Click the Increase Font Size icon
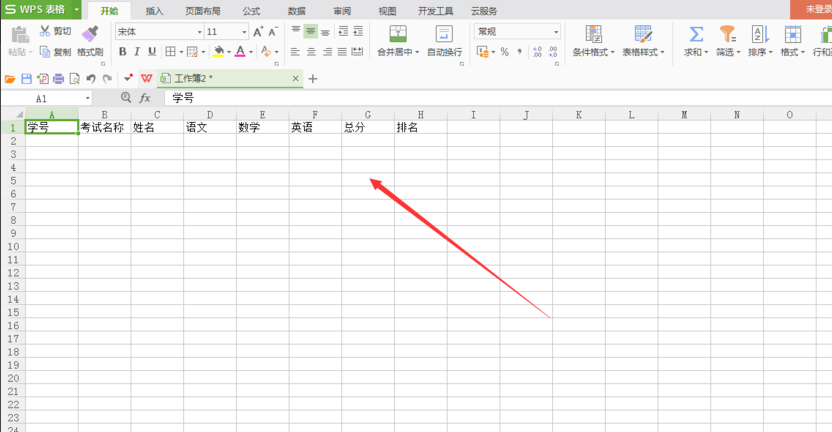 pyautogui.click(x=258, y=32)
